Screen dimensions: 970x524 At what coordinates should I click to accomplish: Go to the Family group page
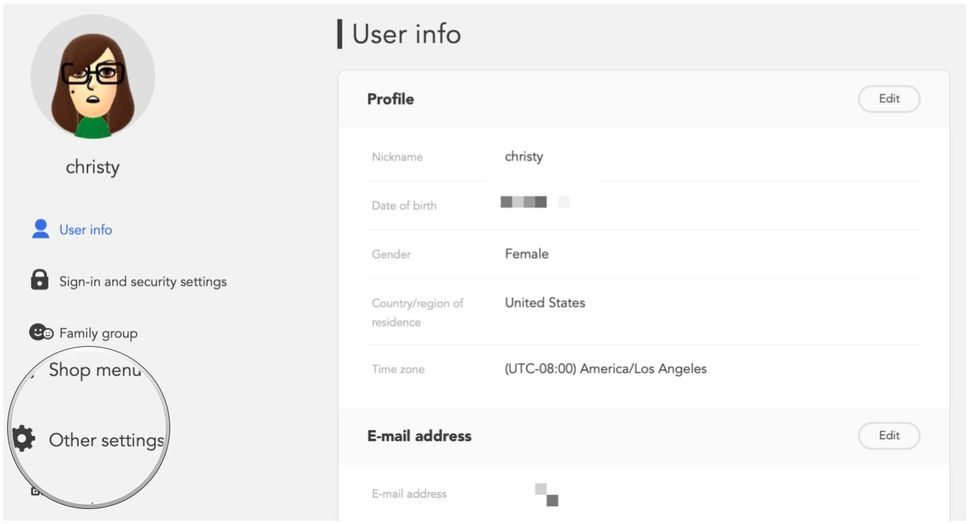pos(98,333)
